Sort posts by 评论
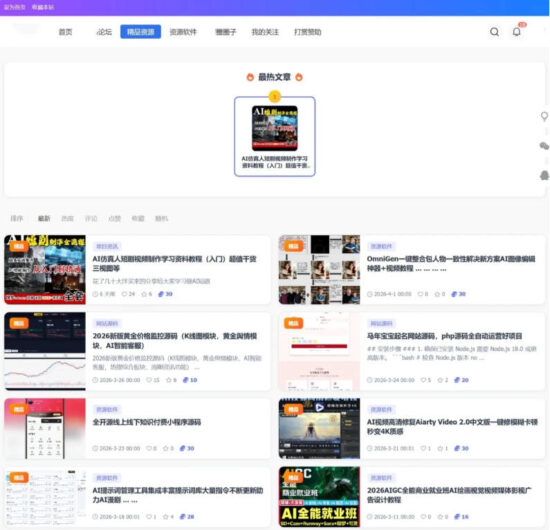This screenshot has height=530, width=550. 91,219
